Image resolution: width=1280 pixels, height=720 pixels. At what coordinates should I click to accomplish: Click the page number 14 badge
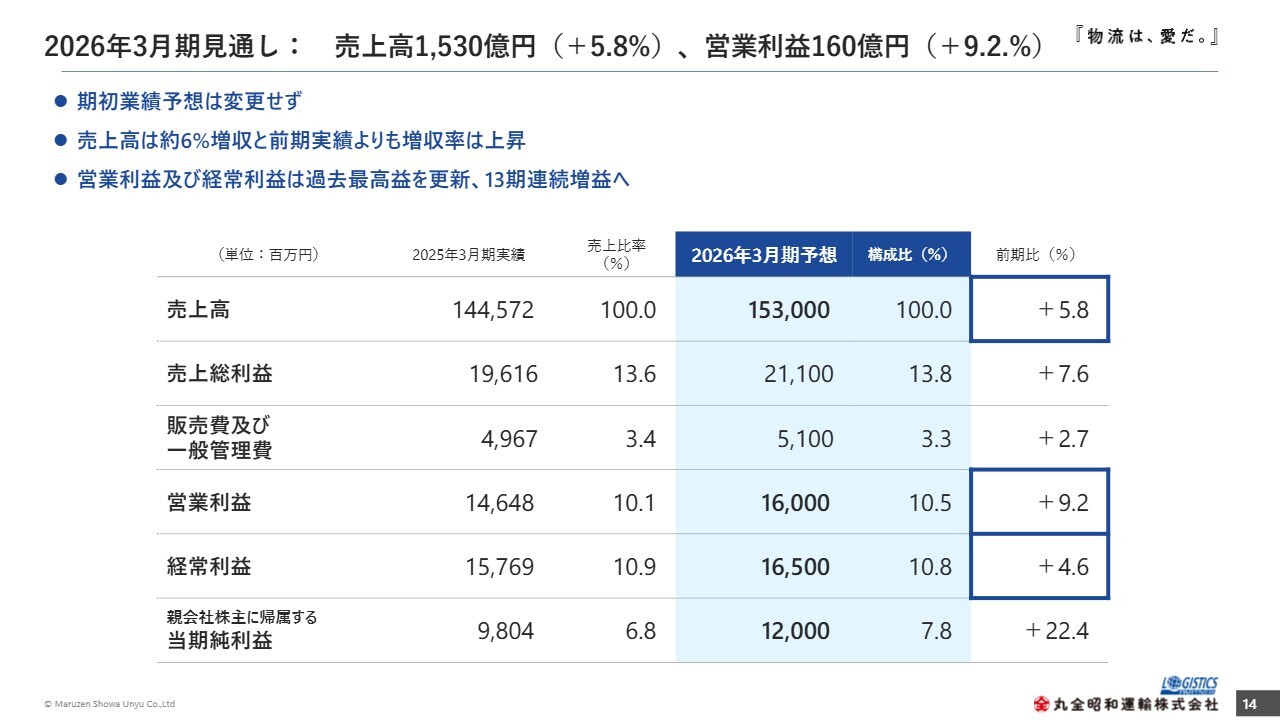pyautogui.click(x=1249, y=704)
